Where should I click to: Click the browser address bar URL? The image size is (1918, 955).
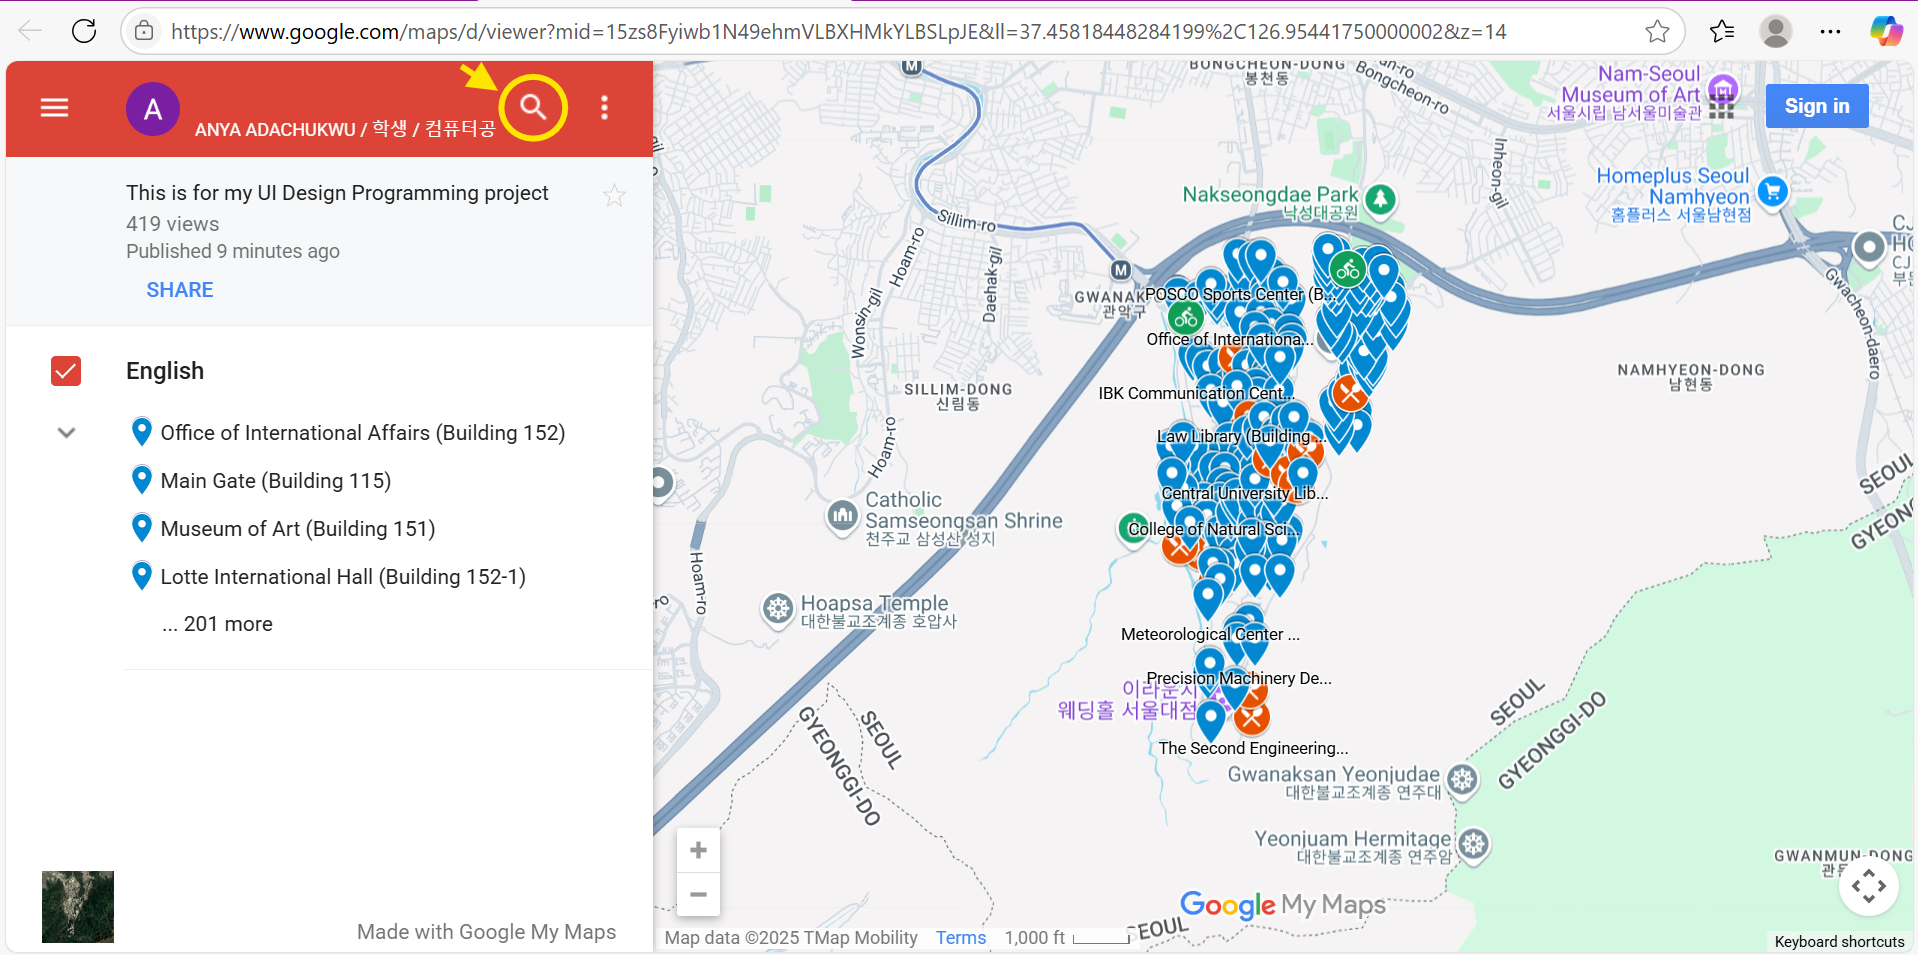coord(838,31)
